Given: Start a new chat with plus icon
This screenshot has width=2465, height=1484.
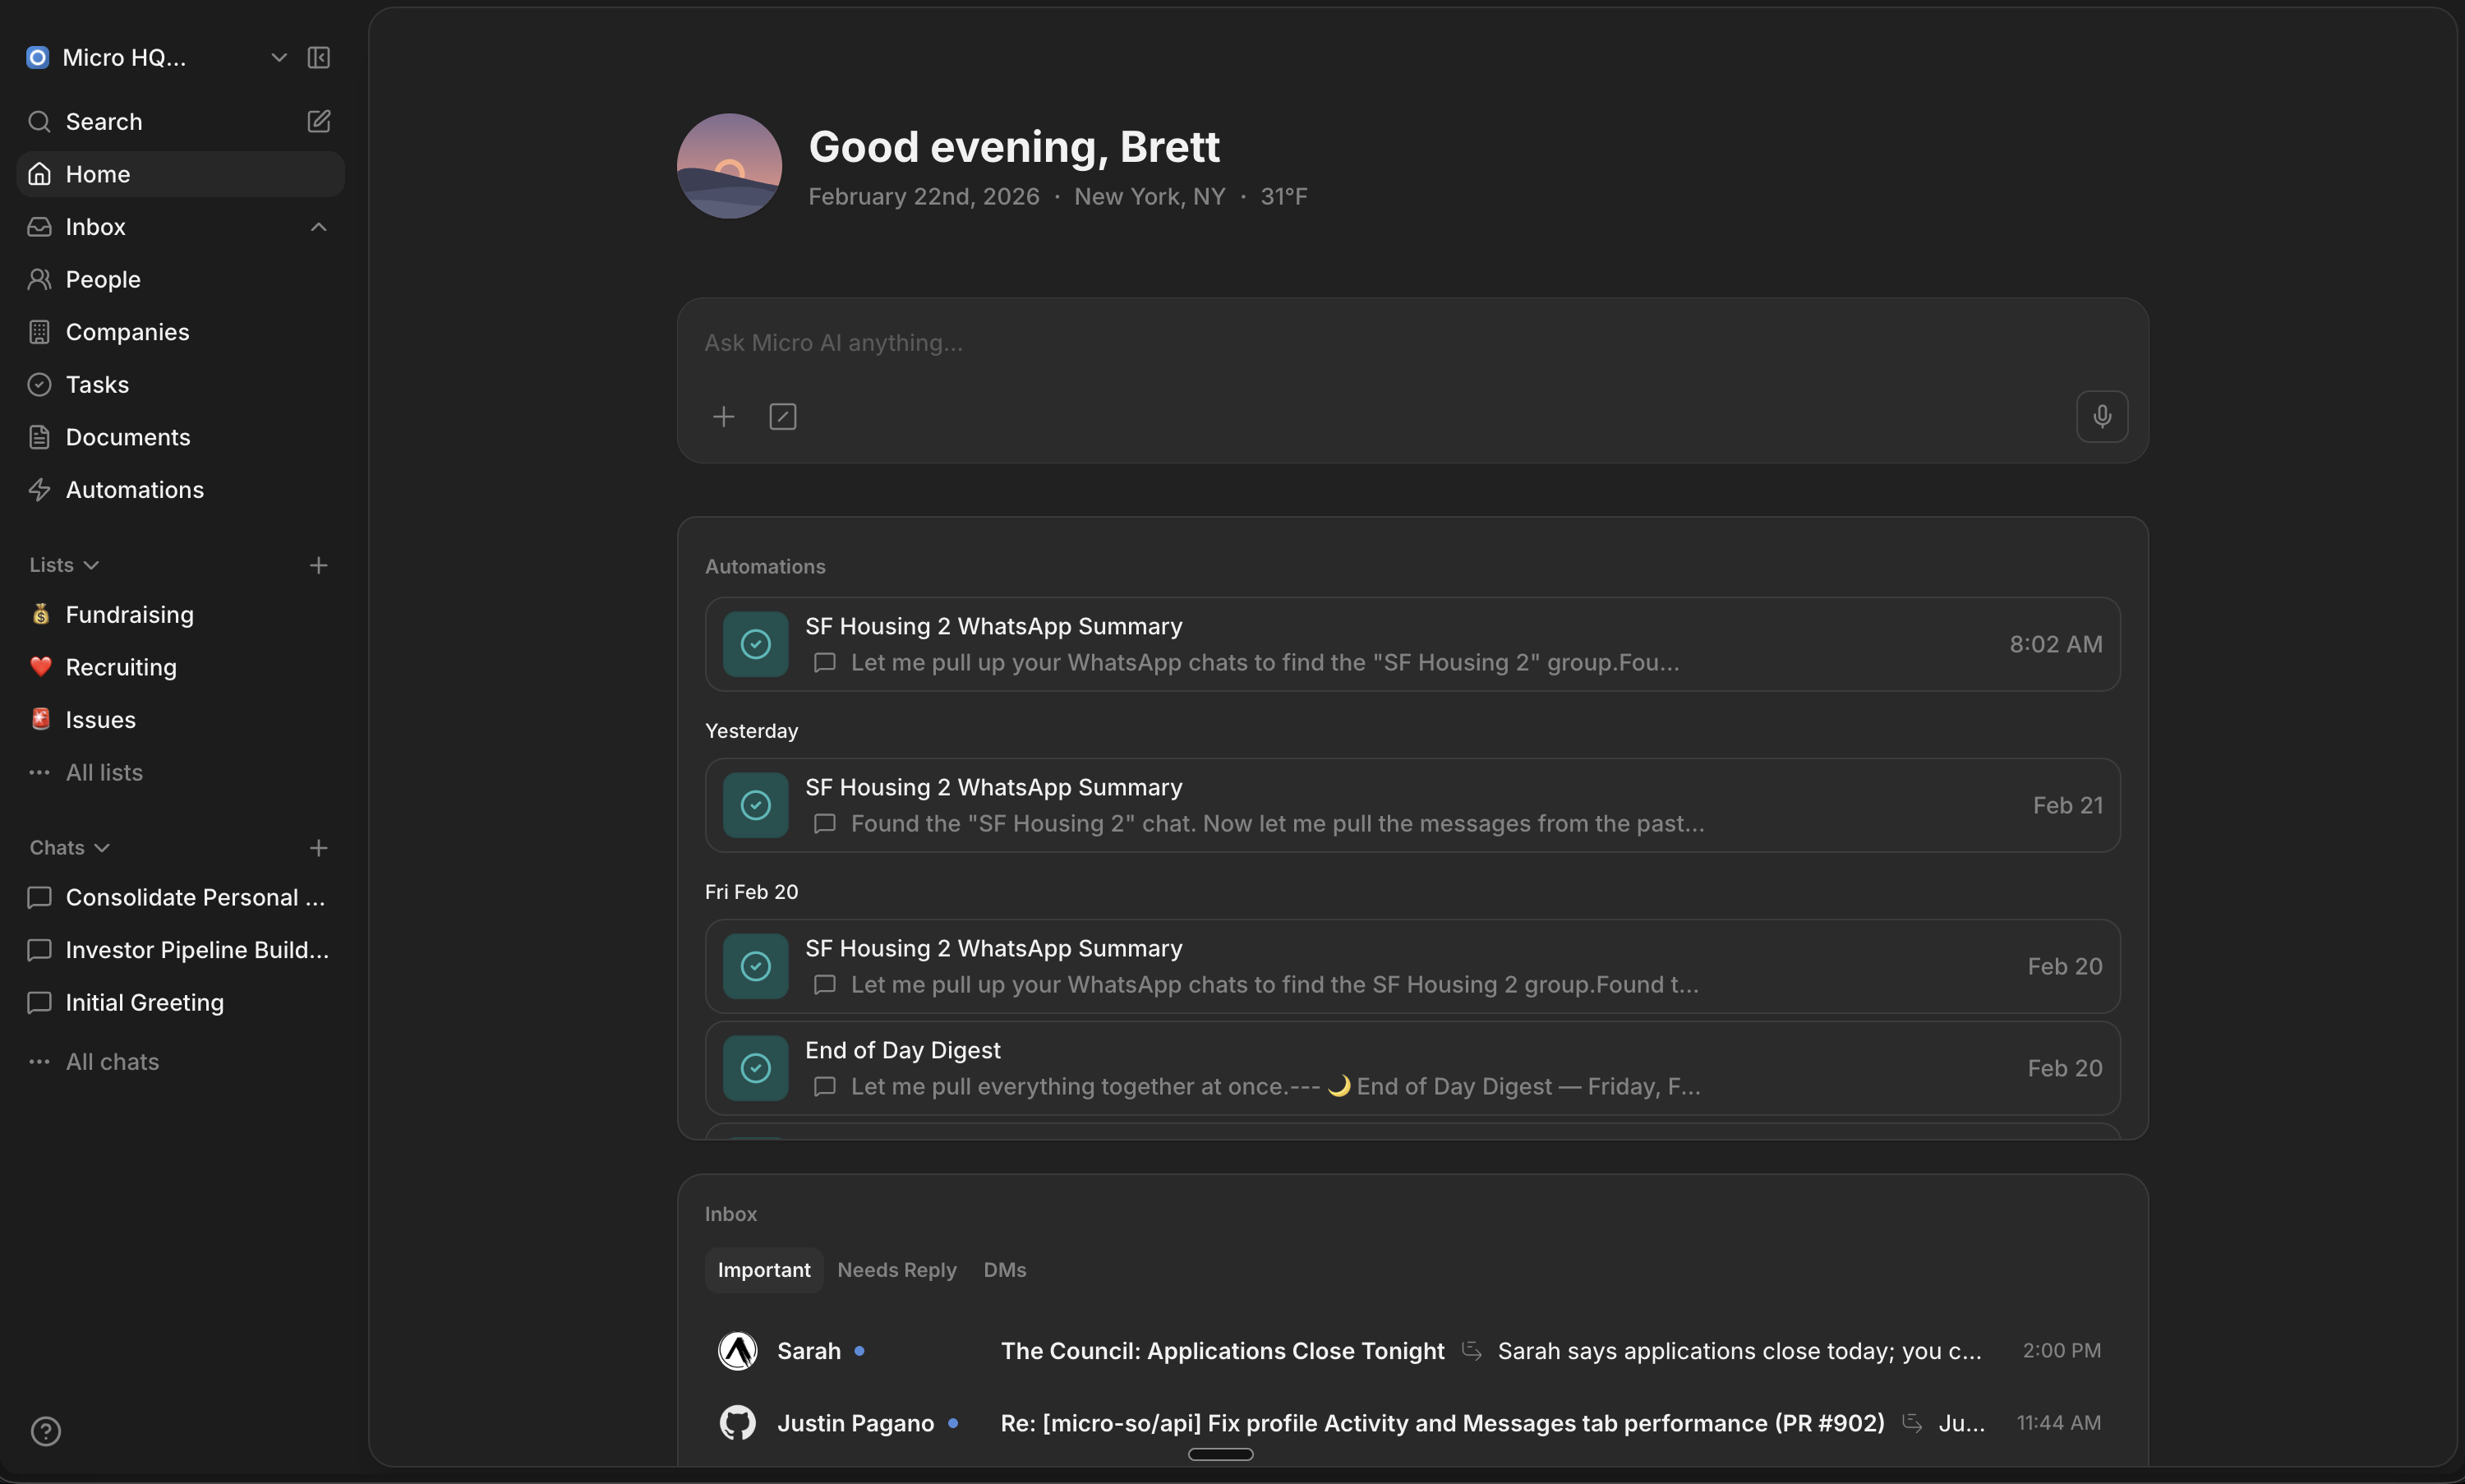Looking at the screenshot, I should coord(318,848).
